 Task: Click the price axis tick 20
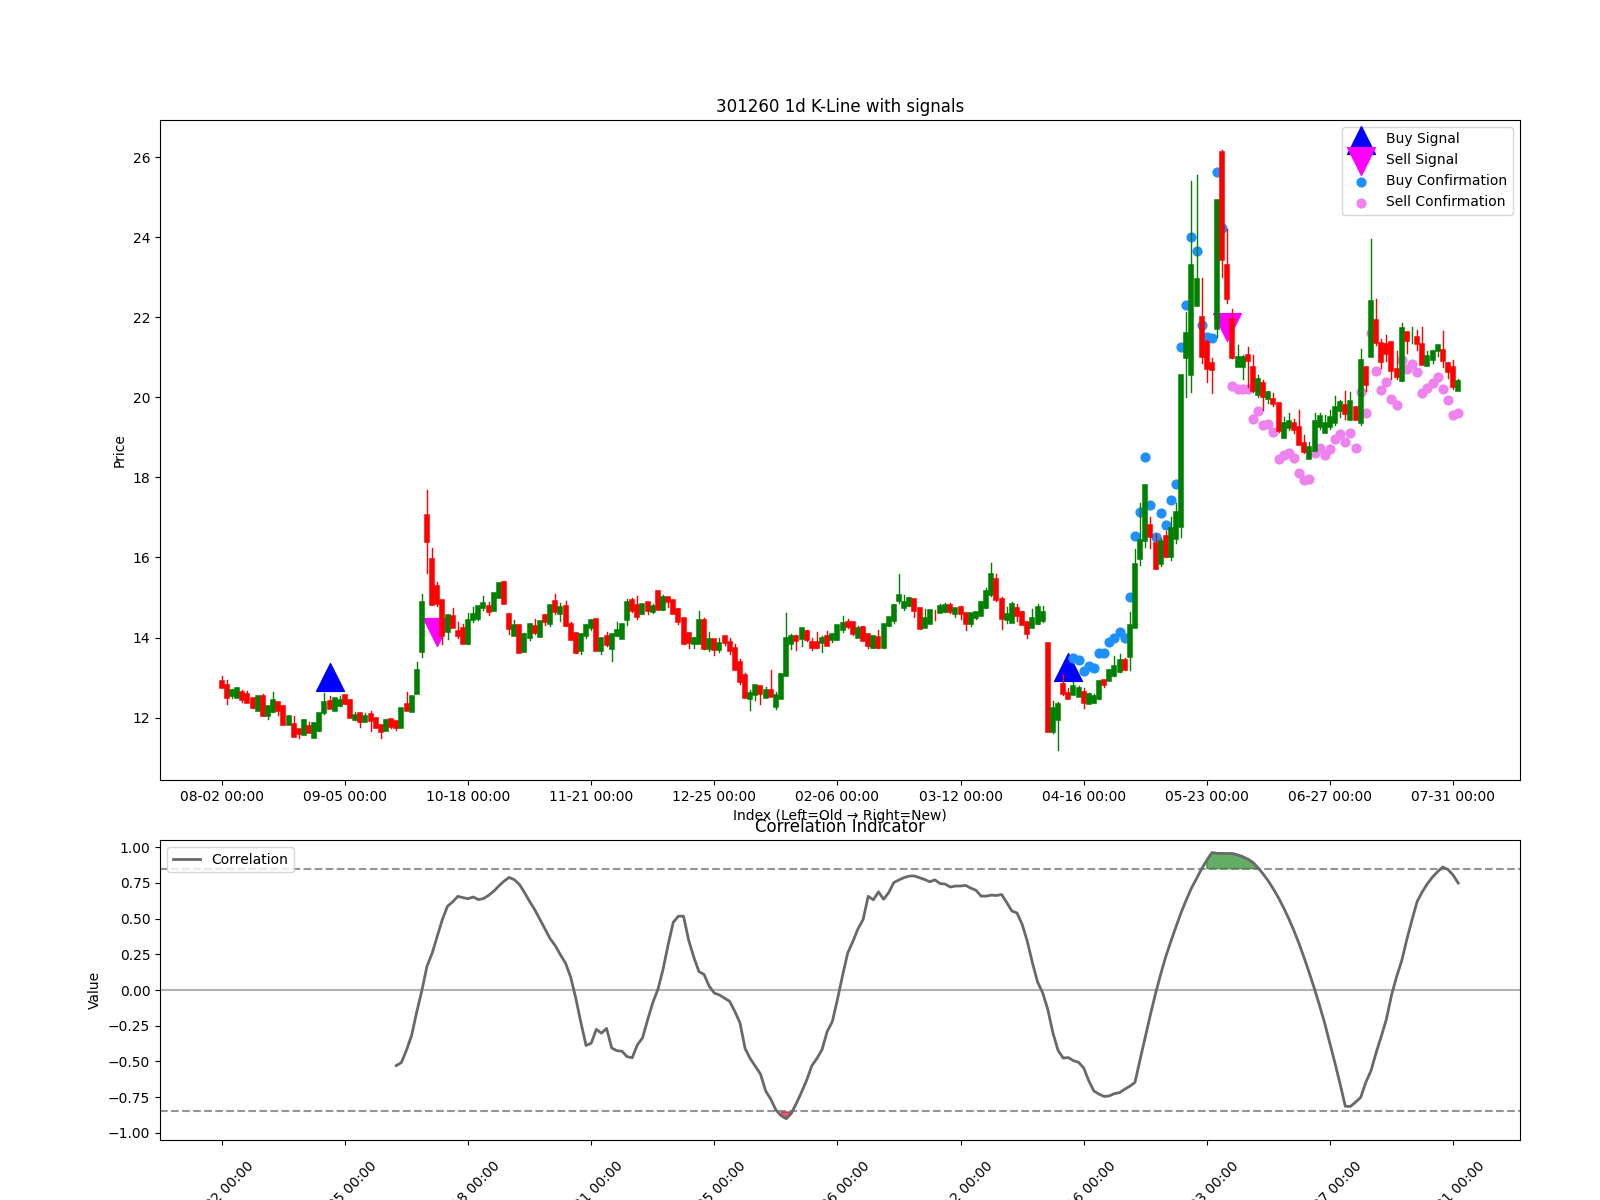click(x=141, y=398)
